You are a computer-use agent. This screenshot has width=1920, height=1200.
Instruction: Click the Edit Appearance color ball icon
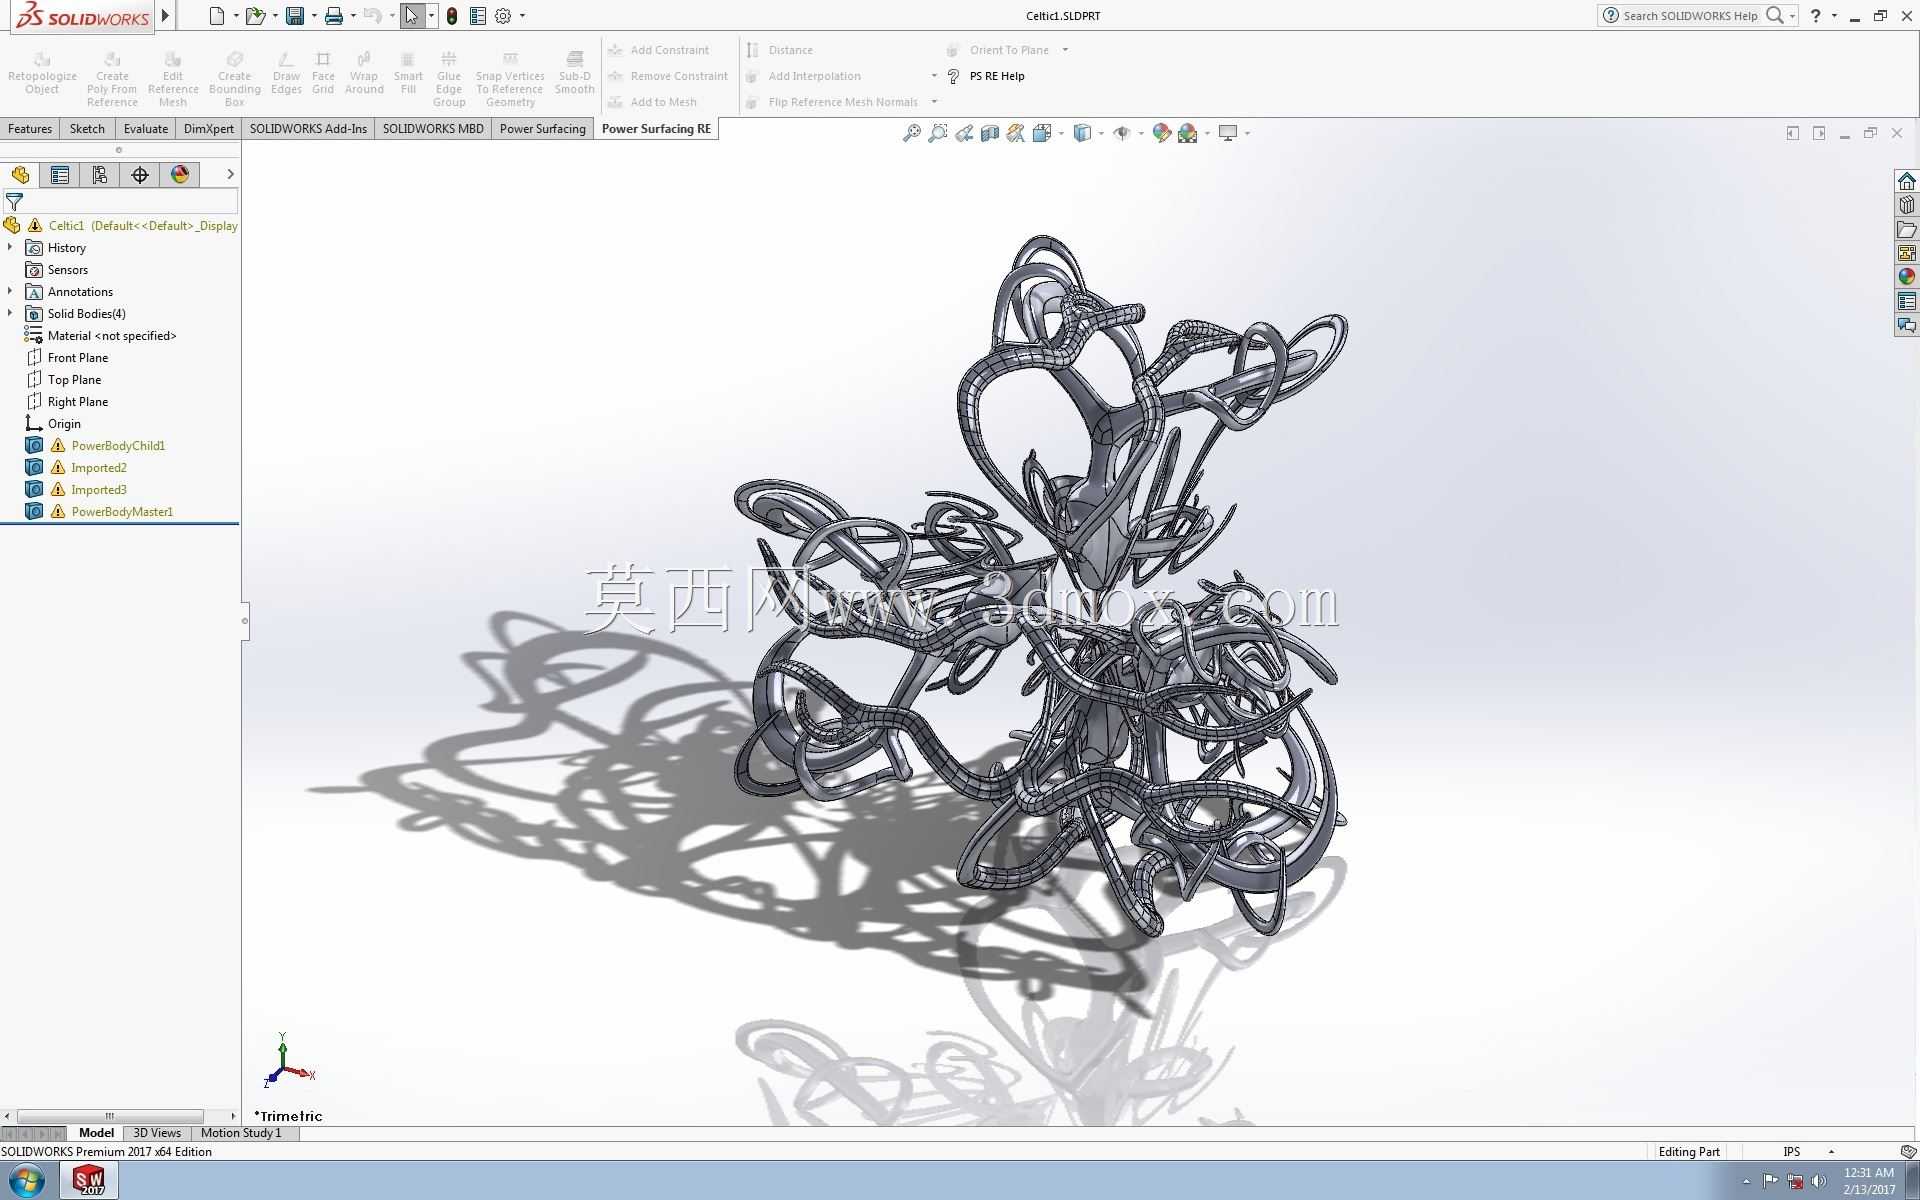(1161, 133)
